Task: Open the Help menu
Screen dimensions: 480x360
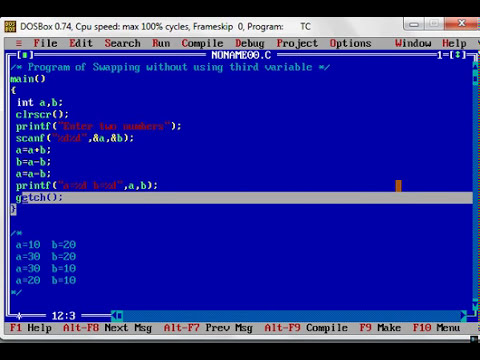Action: click(x=454, y=43)
